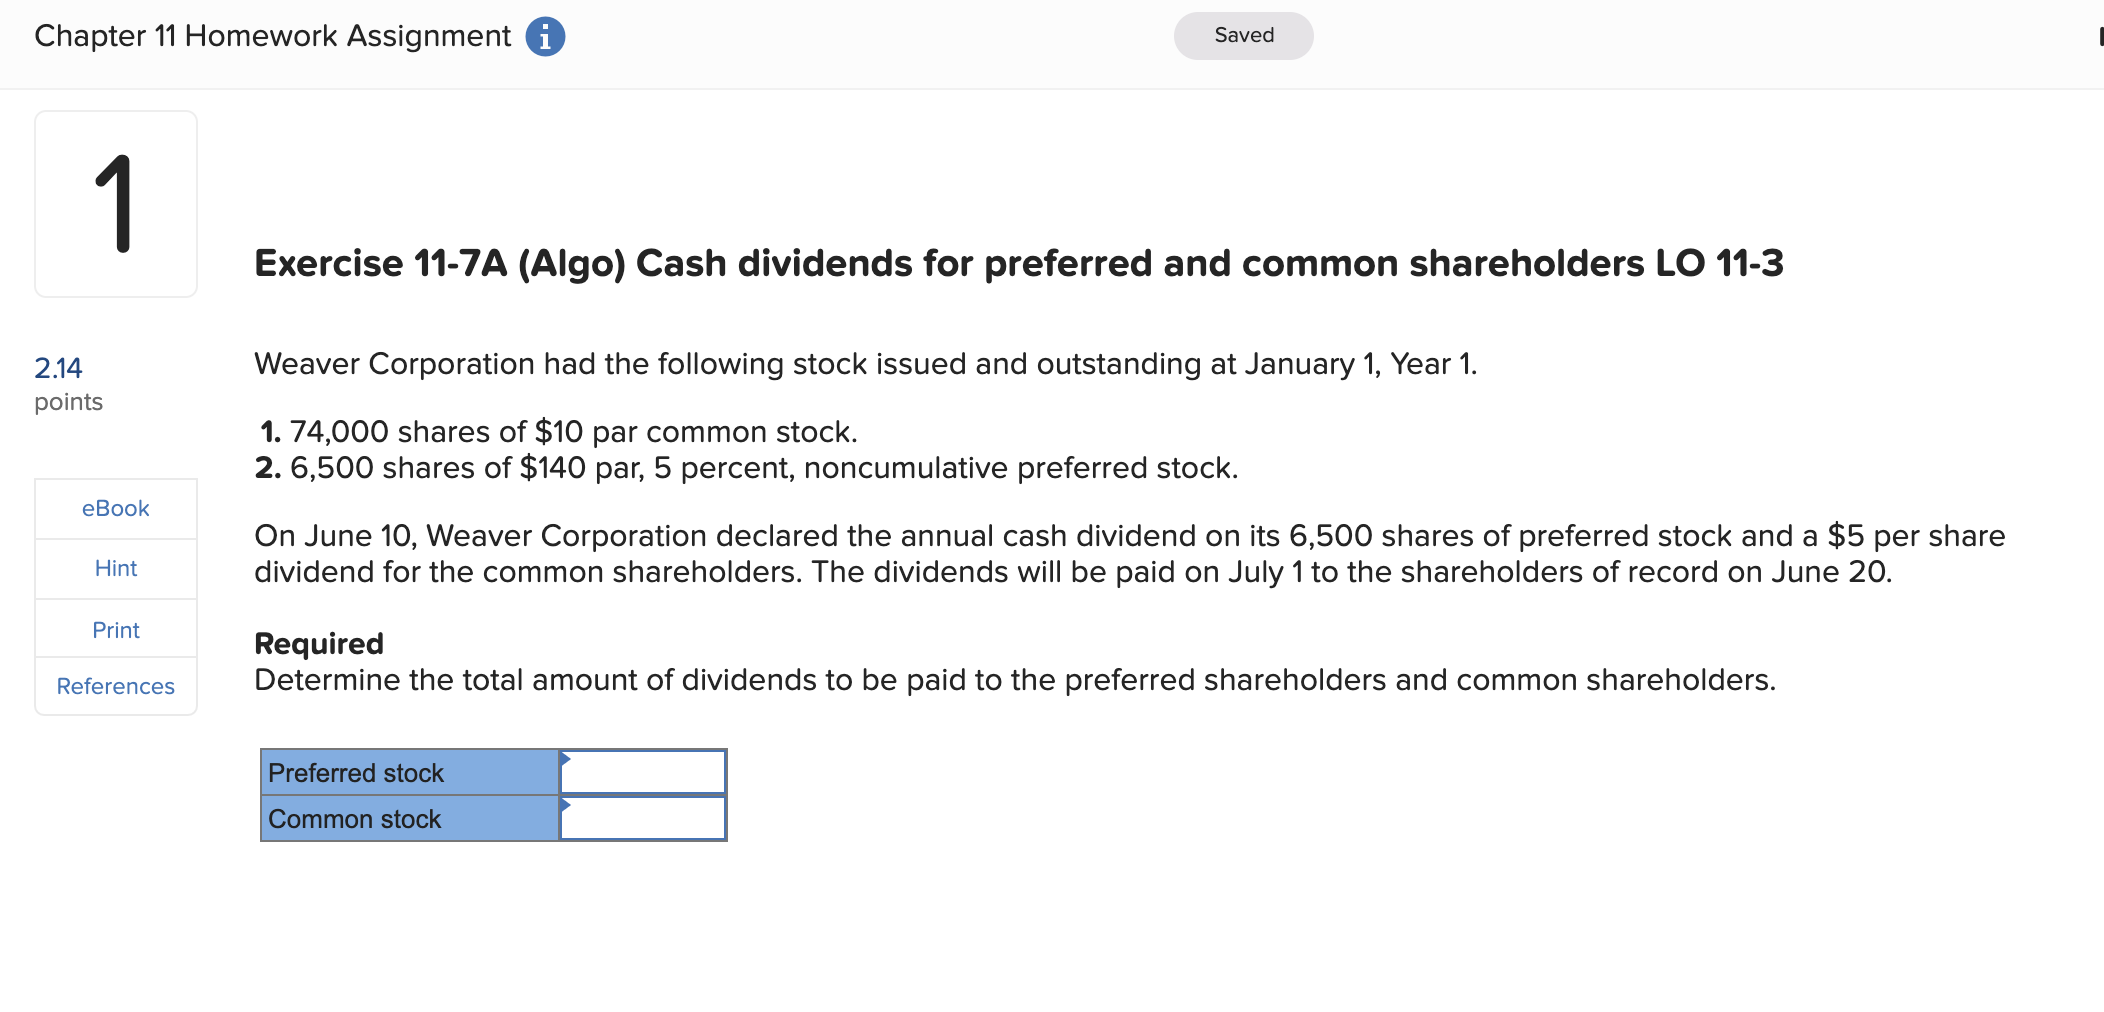Click the partially visible icon at top-right edge
This screenshot has width=2104, height=1012.
[2100, 36]
